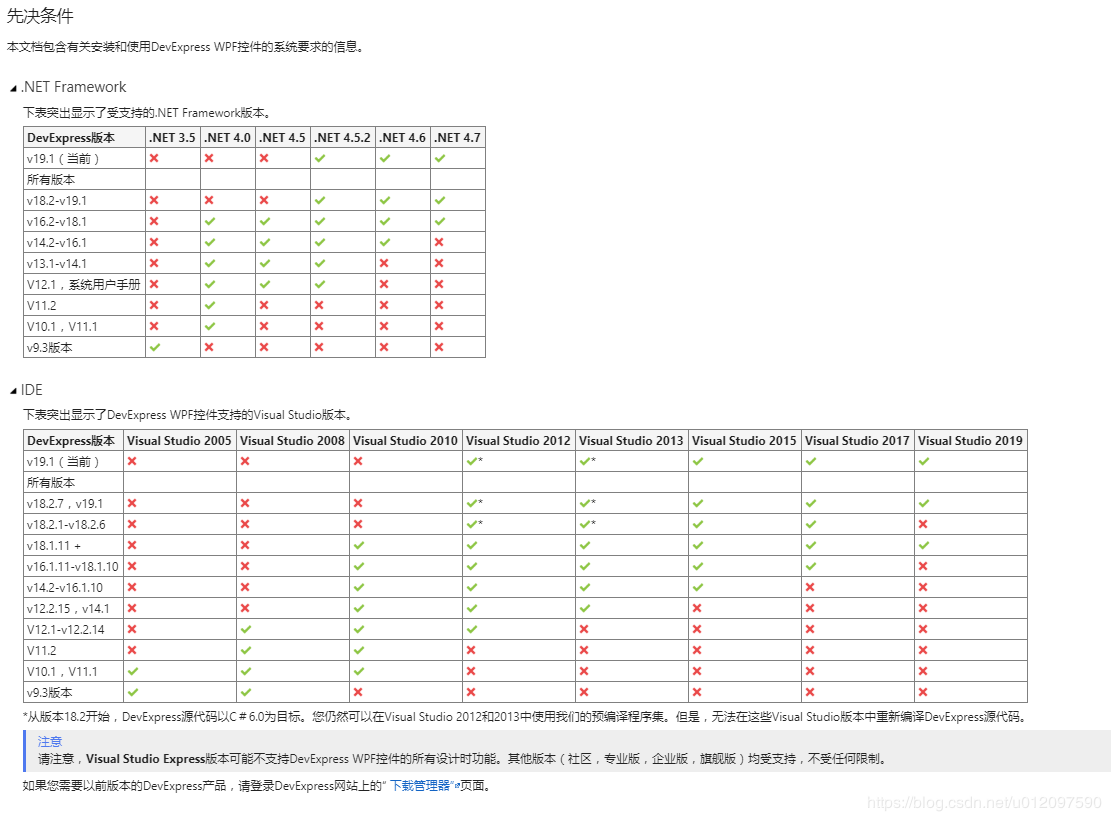This screenshot has height=821, width=1111.
Task: Click the check for V12.1-v12.2.14 under Visual Studio 2008
Action: 246,629
